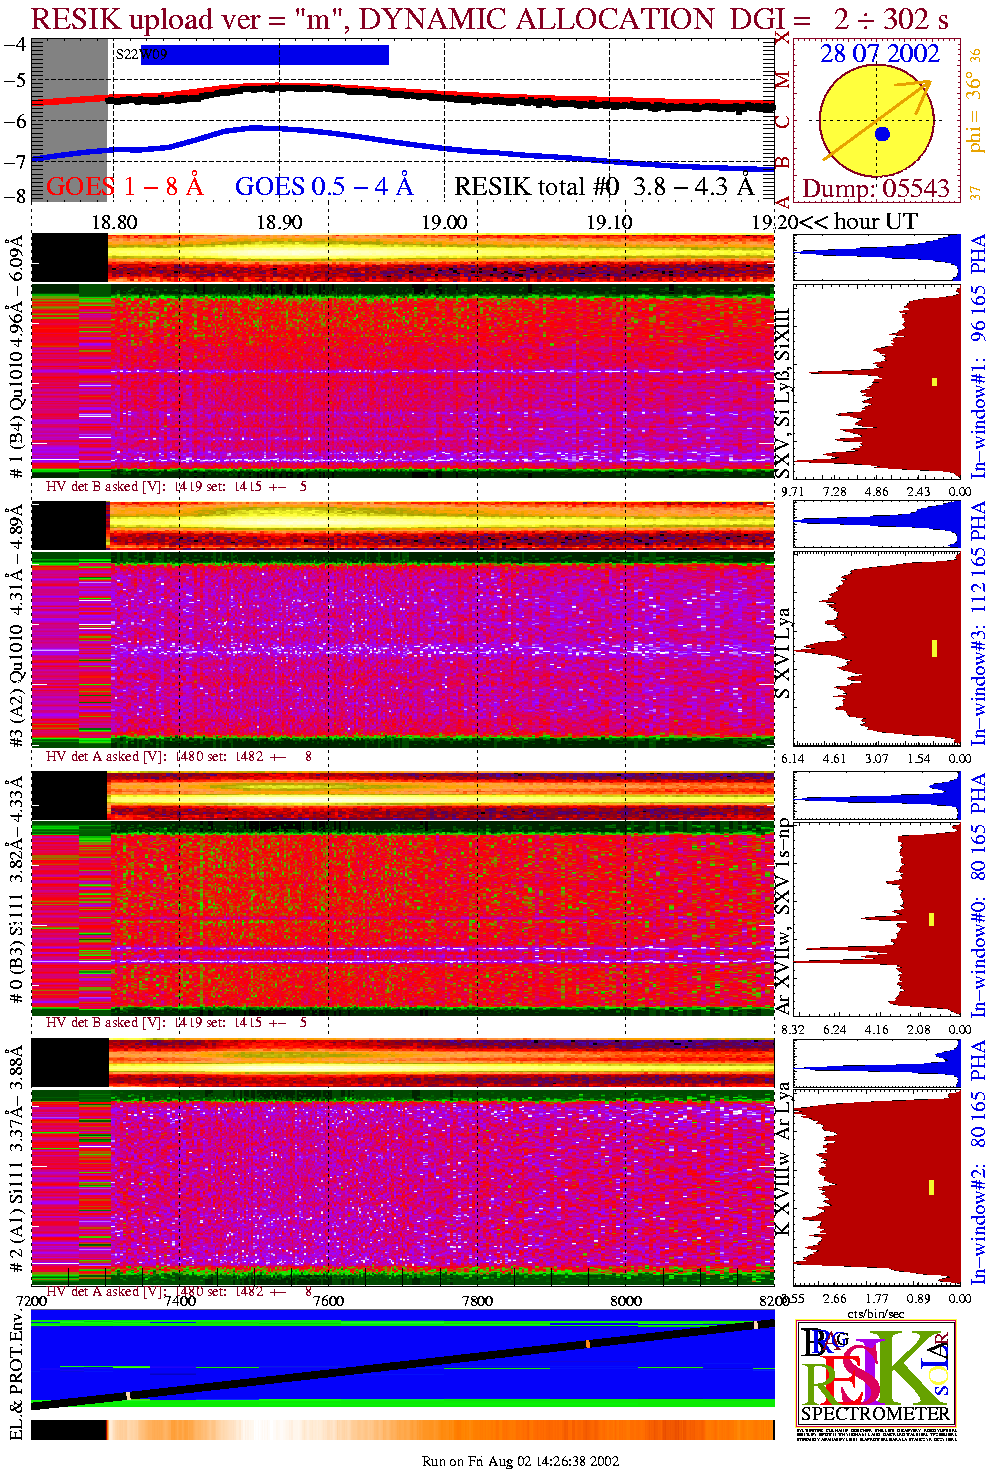The image size is (1004, 1476).
Task: Click the 19.00 hour UT axis label
Action: point(443,222)
